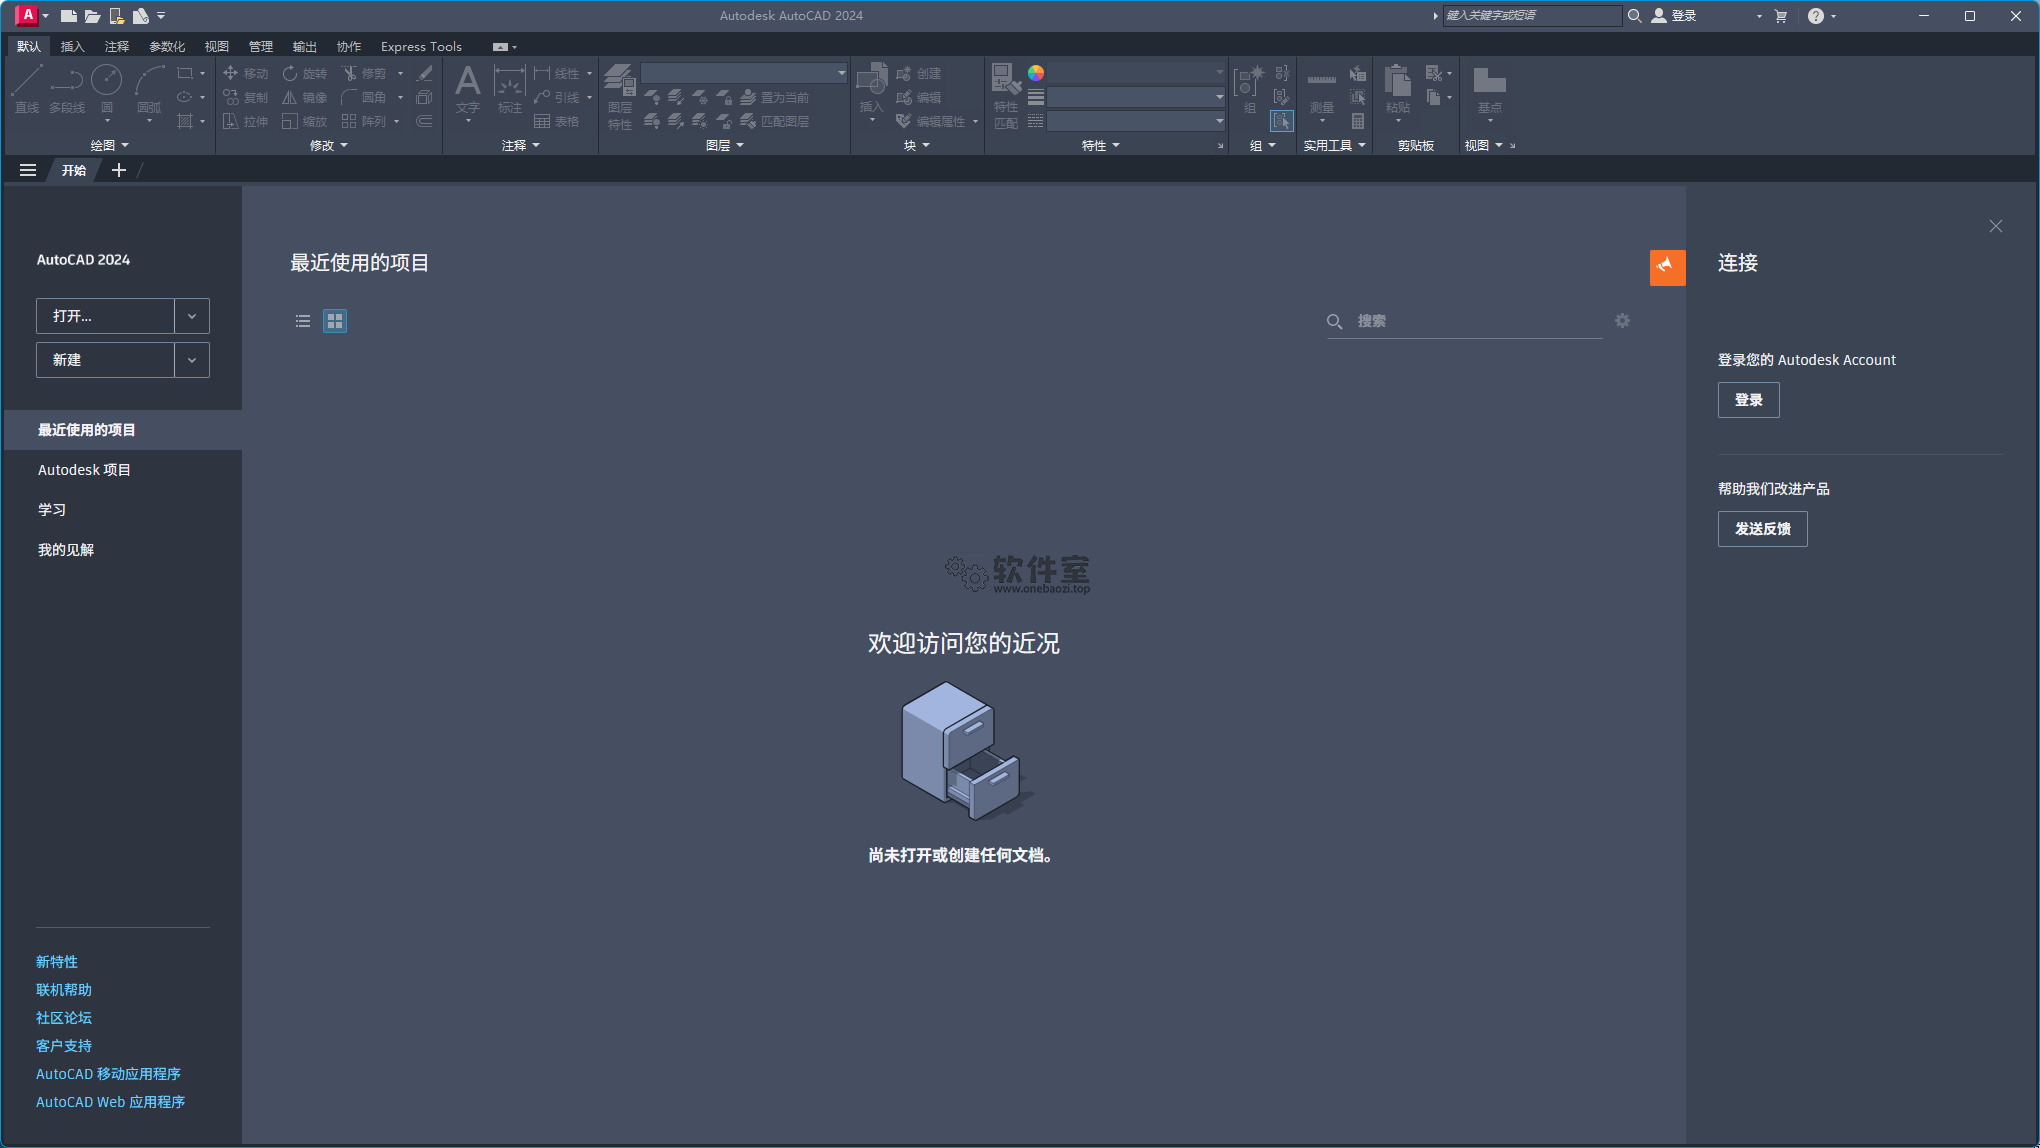Expand the 图层 (Layers) panel
The image size is (2040, 1148).
coord(725,145)
